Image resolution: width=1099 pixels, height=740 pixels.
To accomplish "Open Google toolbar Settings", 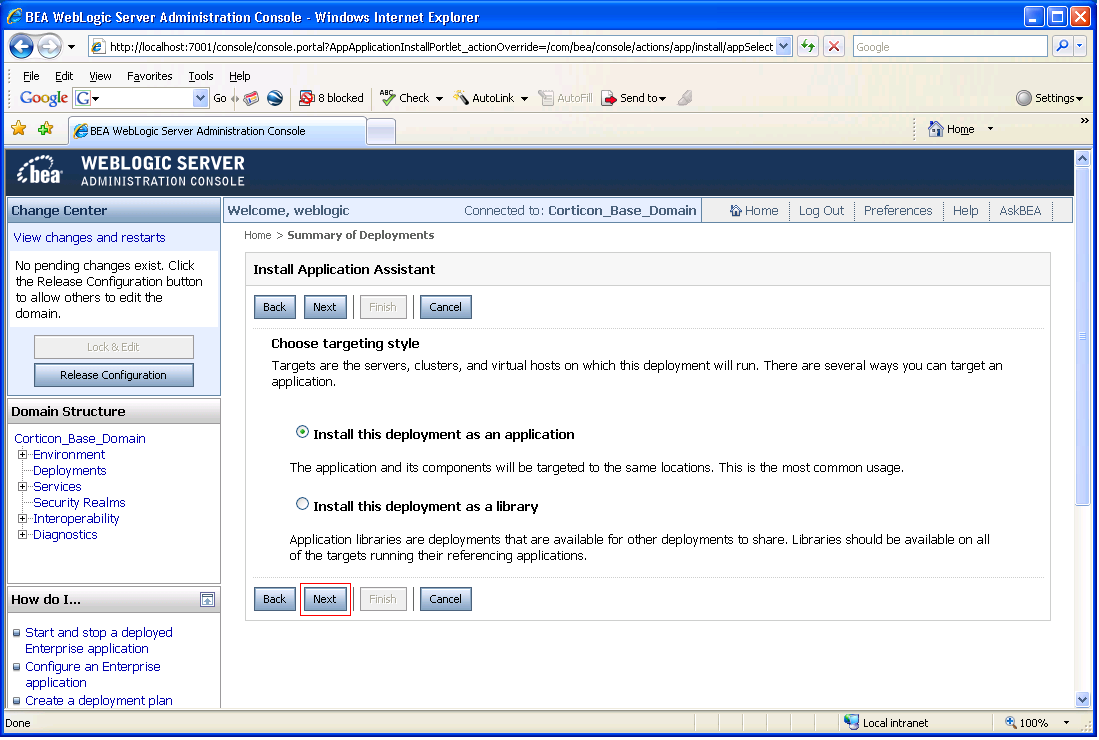I will click(1049, 98).
